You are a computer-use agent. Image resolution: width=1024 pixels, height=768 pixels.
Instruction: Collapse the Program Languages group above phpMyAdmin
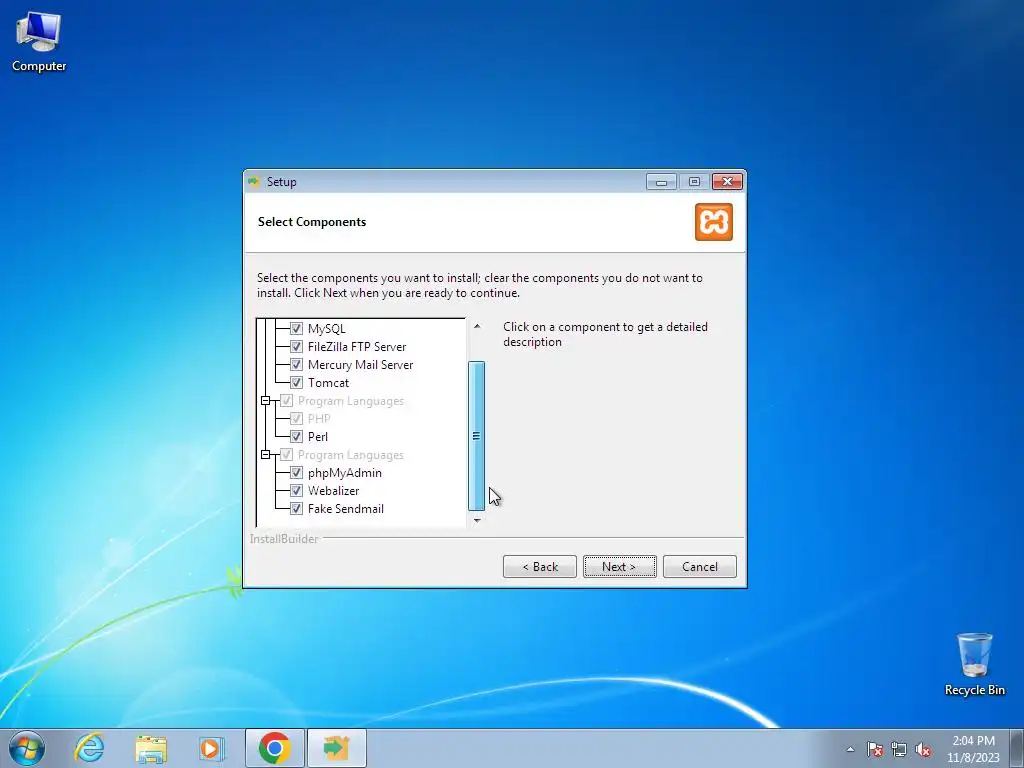click(265, 455)
